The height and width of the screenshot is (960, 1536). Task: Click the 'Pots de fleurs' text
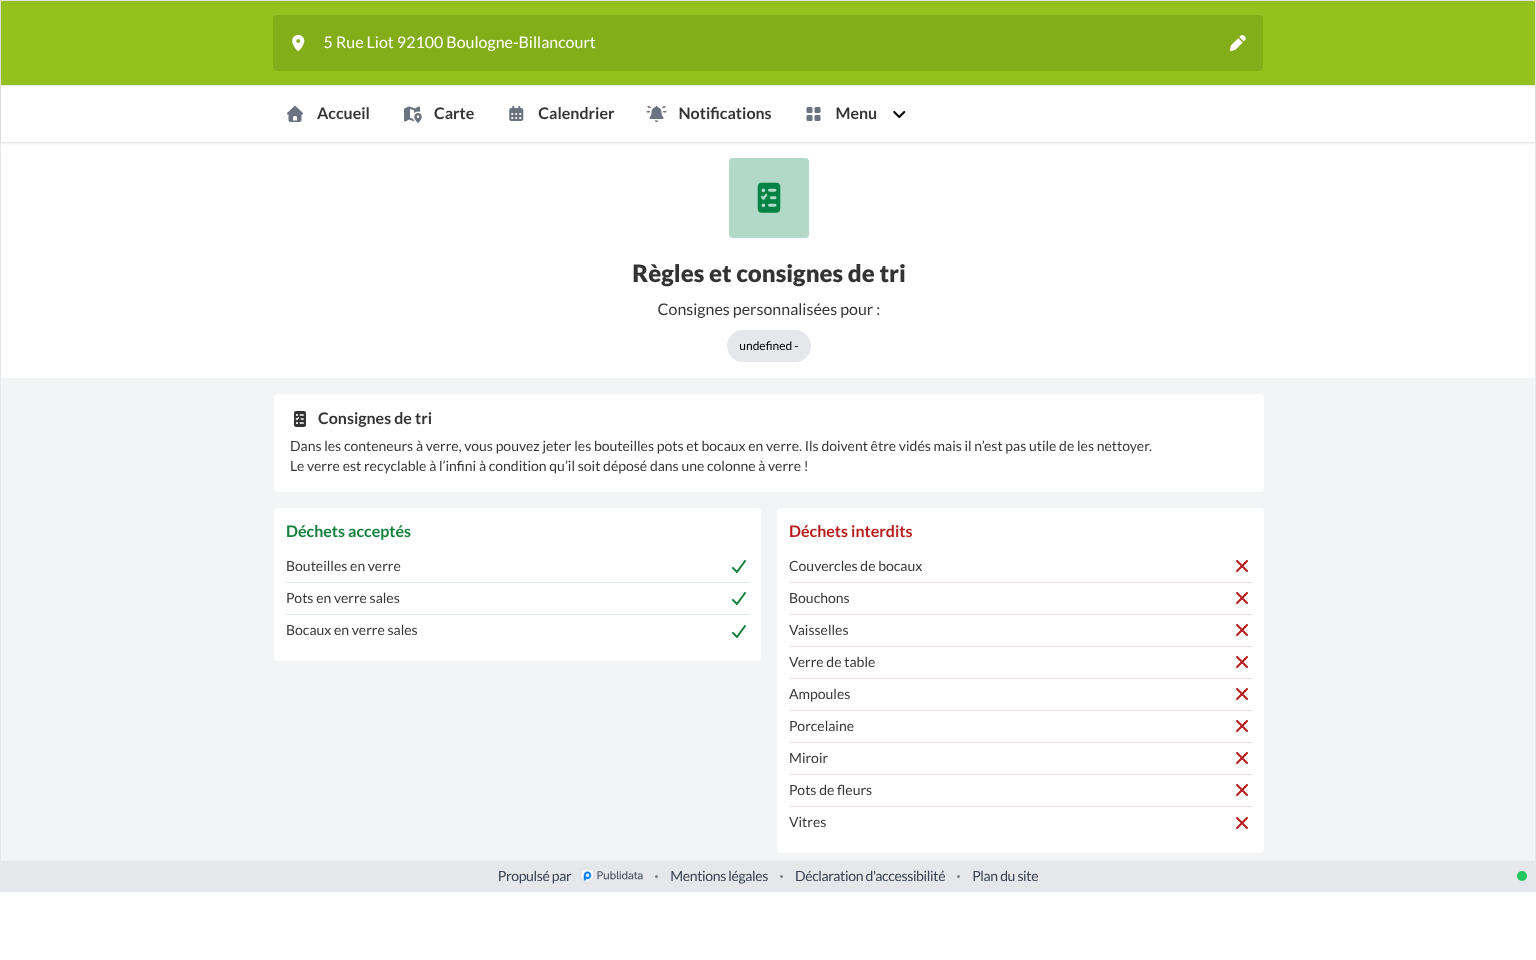pos(830,790)
